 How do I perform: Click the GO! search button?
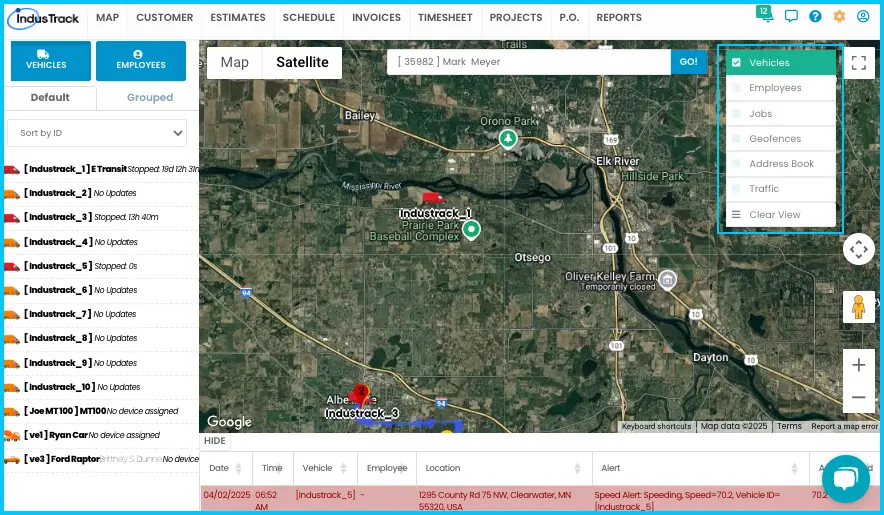pyautogui.click(x=688, y=62)
